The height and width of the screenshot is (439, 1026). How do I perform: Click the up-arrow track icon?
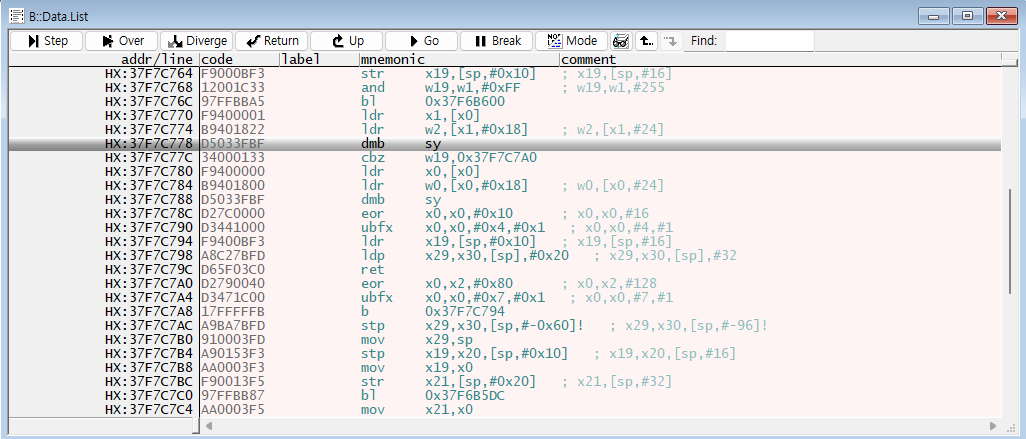(x=646, y=41)
